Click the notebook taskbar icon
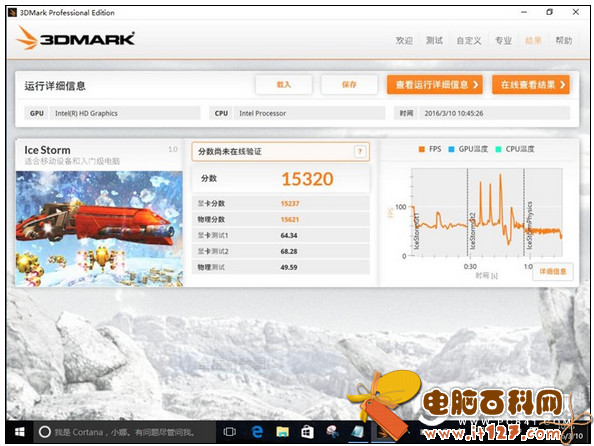594x446 pixels. point(358,432)
